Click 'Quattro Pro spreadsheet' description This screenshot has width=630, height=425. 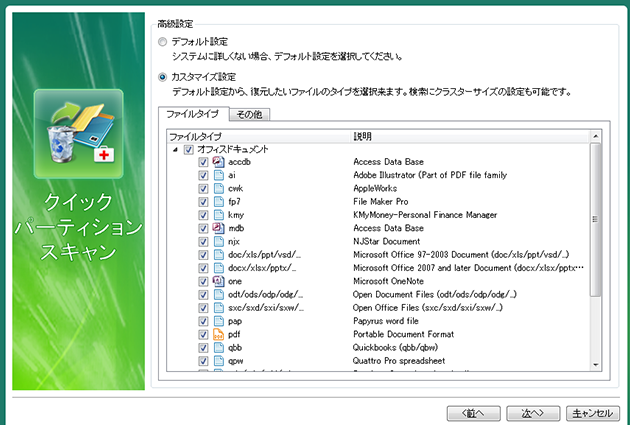[x=399, y=361]
